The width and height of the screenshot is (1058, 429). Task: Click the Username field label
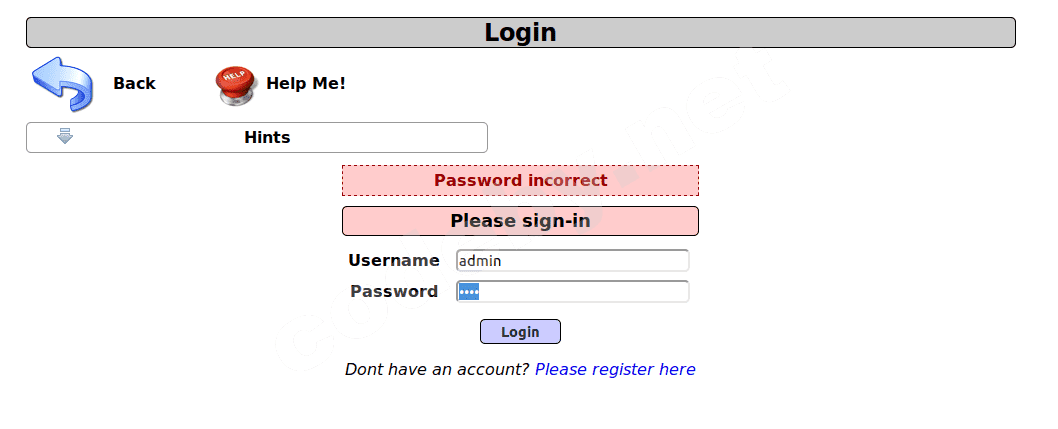394,261
